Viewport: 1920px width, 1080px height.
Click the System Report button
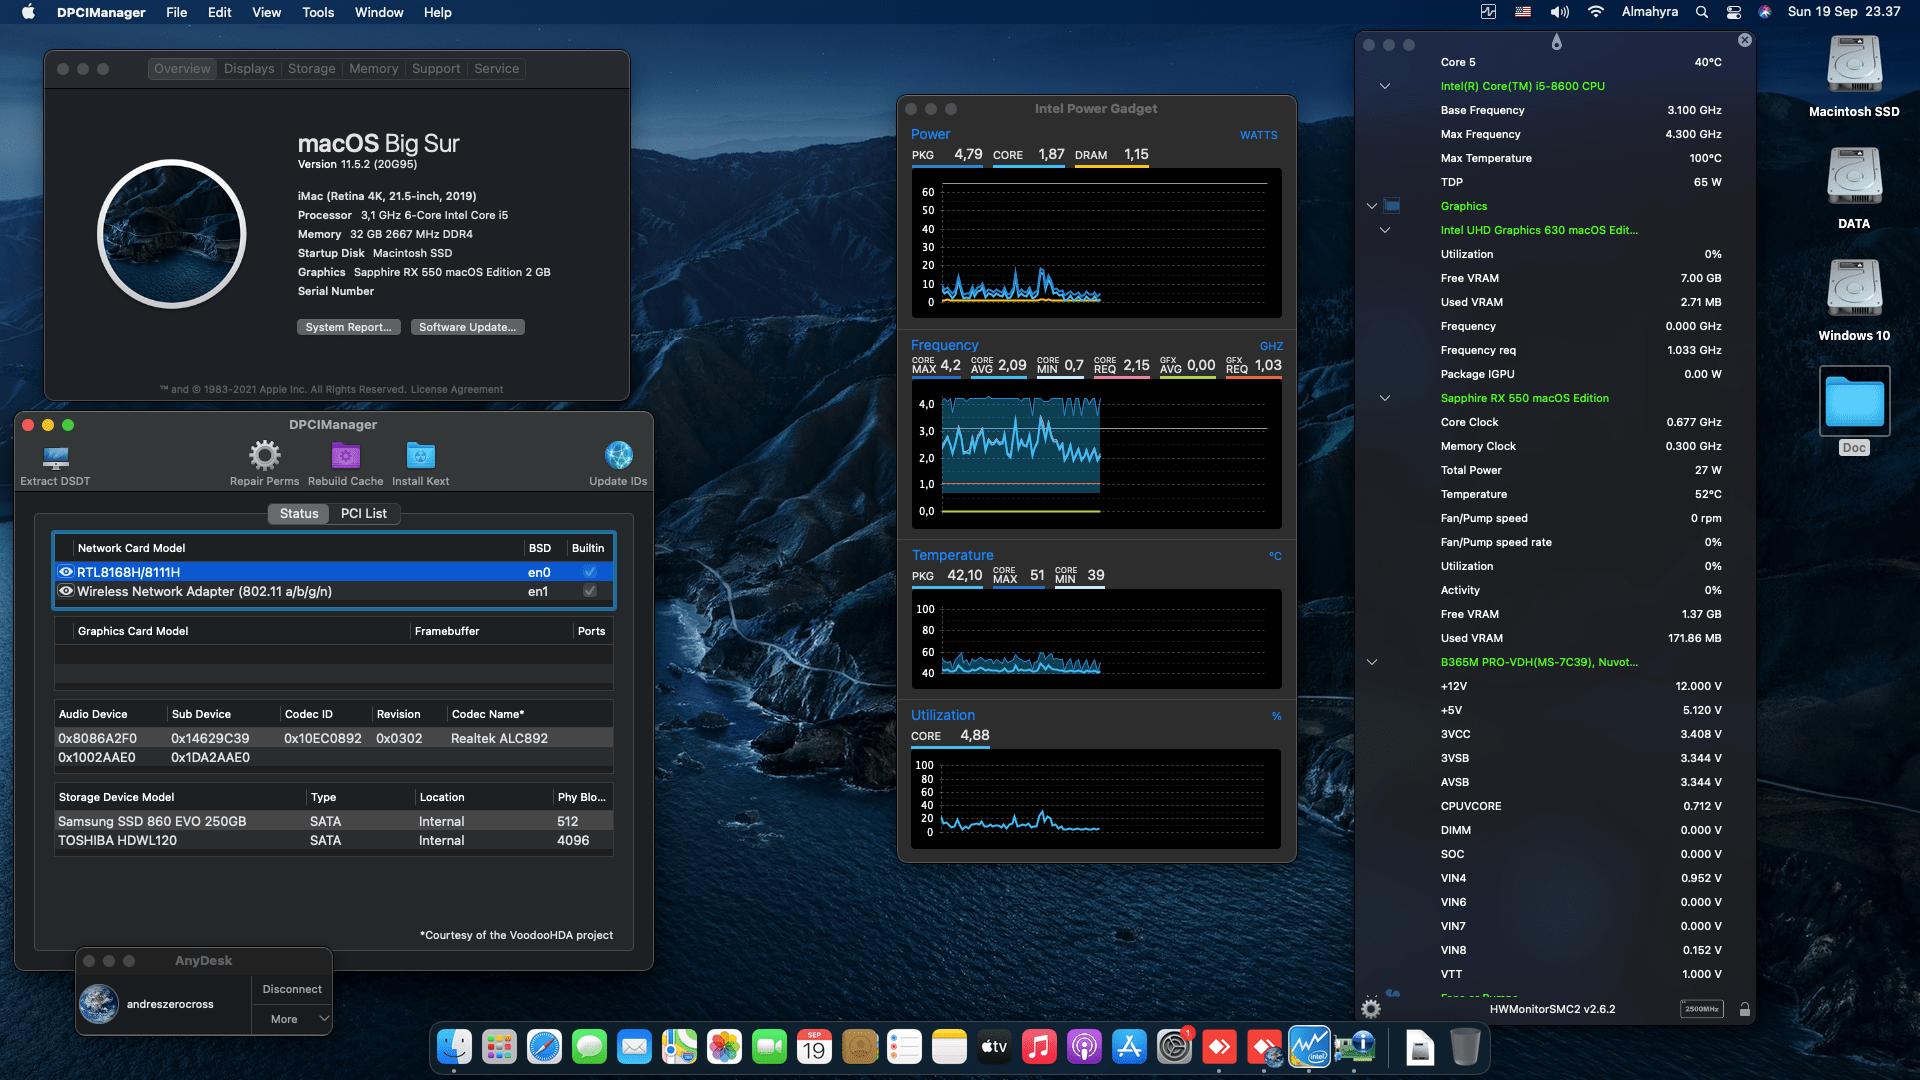tap(348, 327)
